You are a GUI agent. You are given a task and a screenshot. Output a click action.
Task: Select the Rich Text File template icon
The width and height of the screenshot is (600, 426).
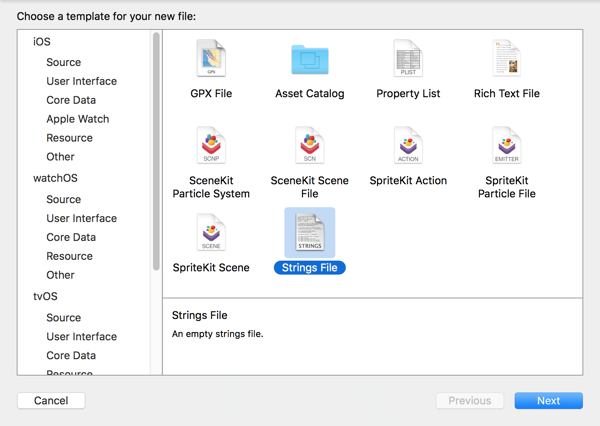click(x=506, y=60)
